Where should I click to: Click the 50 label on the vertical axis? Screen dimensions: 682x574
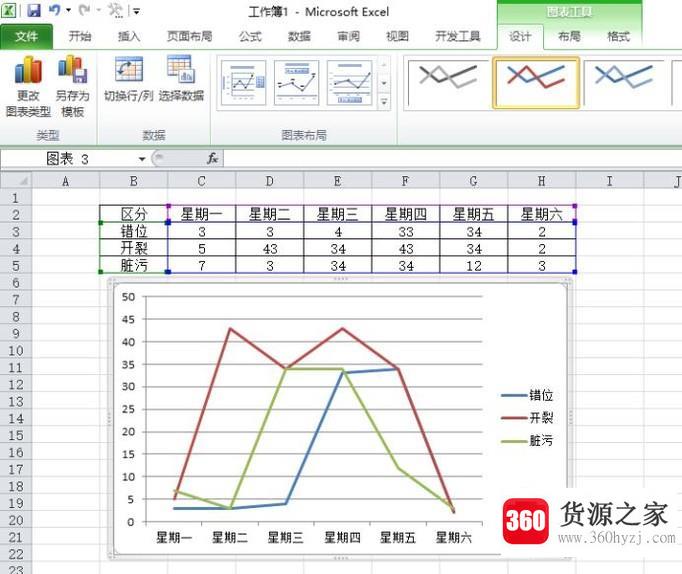(128, 297)
